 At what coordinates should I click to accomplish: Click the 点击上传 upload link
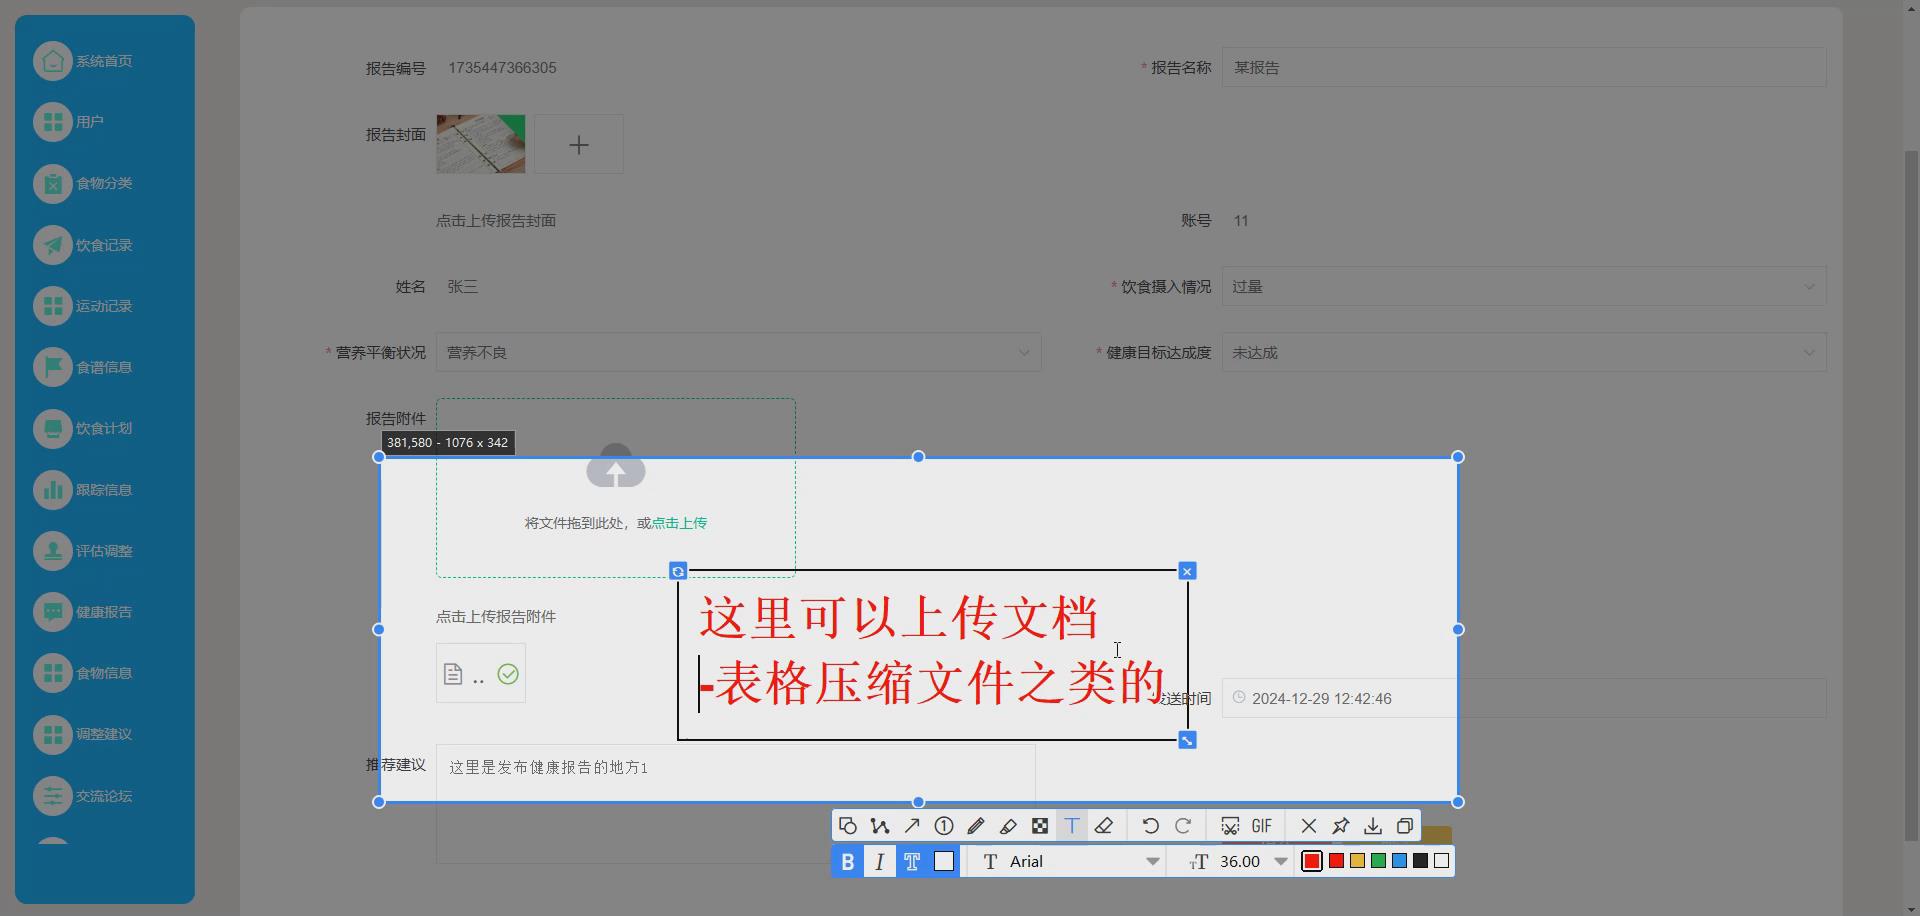pos(678,522)
